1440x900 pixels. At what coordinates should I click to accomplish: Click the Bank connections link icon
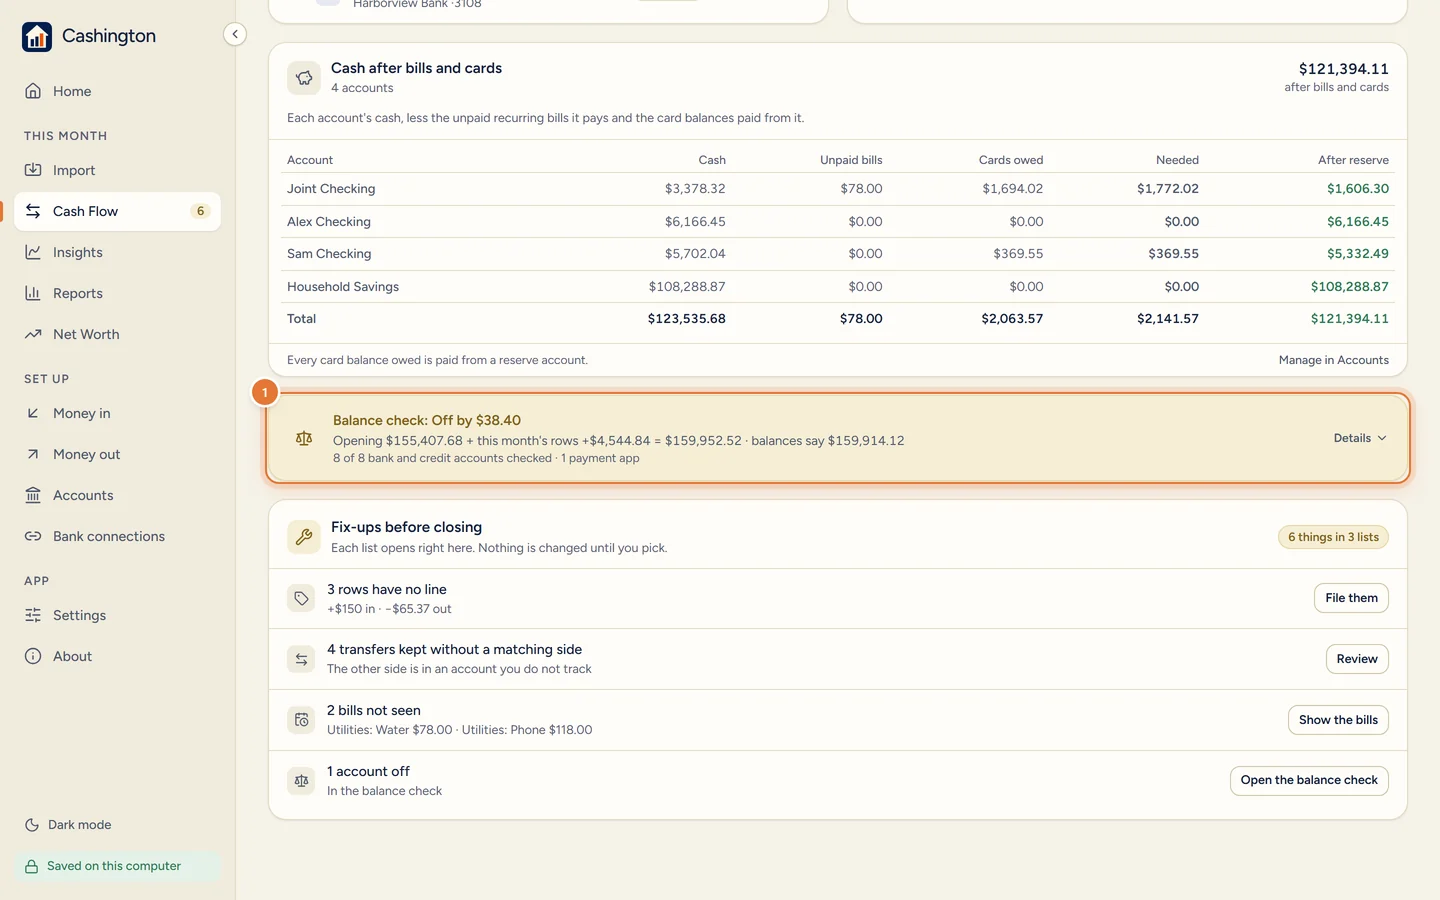pyautogui.click(x=33, y=536)
